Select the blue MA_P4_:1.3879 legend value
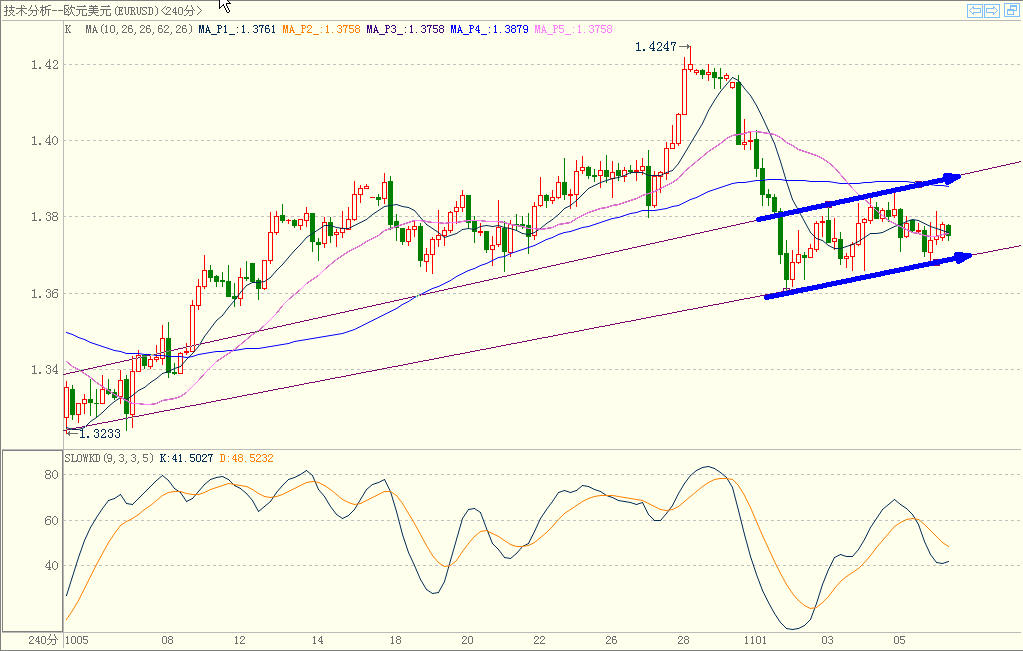The width and height of the screenshot is (1023, 651). click(x=489, y=29)
